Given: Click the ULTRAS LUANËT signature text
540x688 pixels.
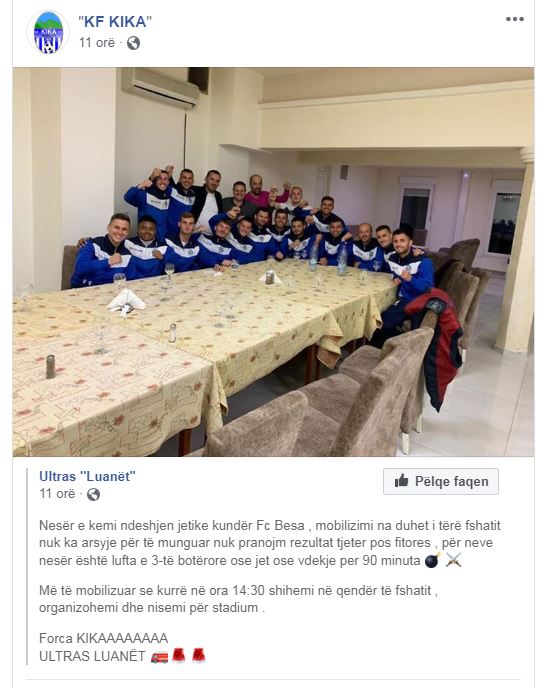Looking at the screenshot, I should pyautogui.click(x=92, y=656).
